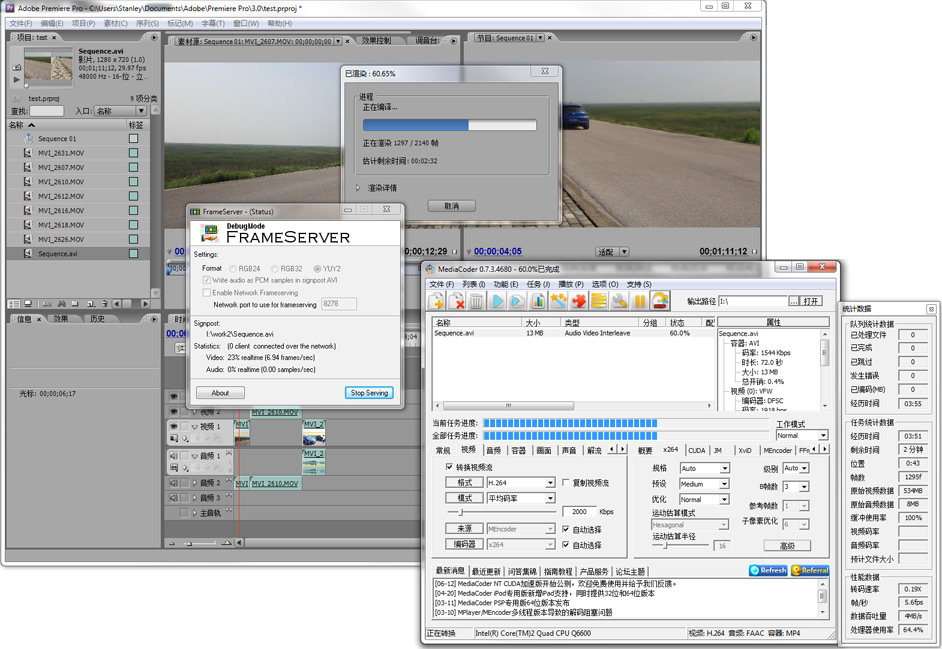Toggle the label checkbox for MVI_2607.MOV
942x649 pixels.
point(133,167)
